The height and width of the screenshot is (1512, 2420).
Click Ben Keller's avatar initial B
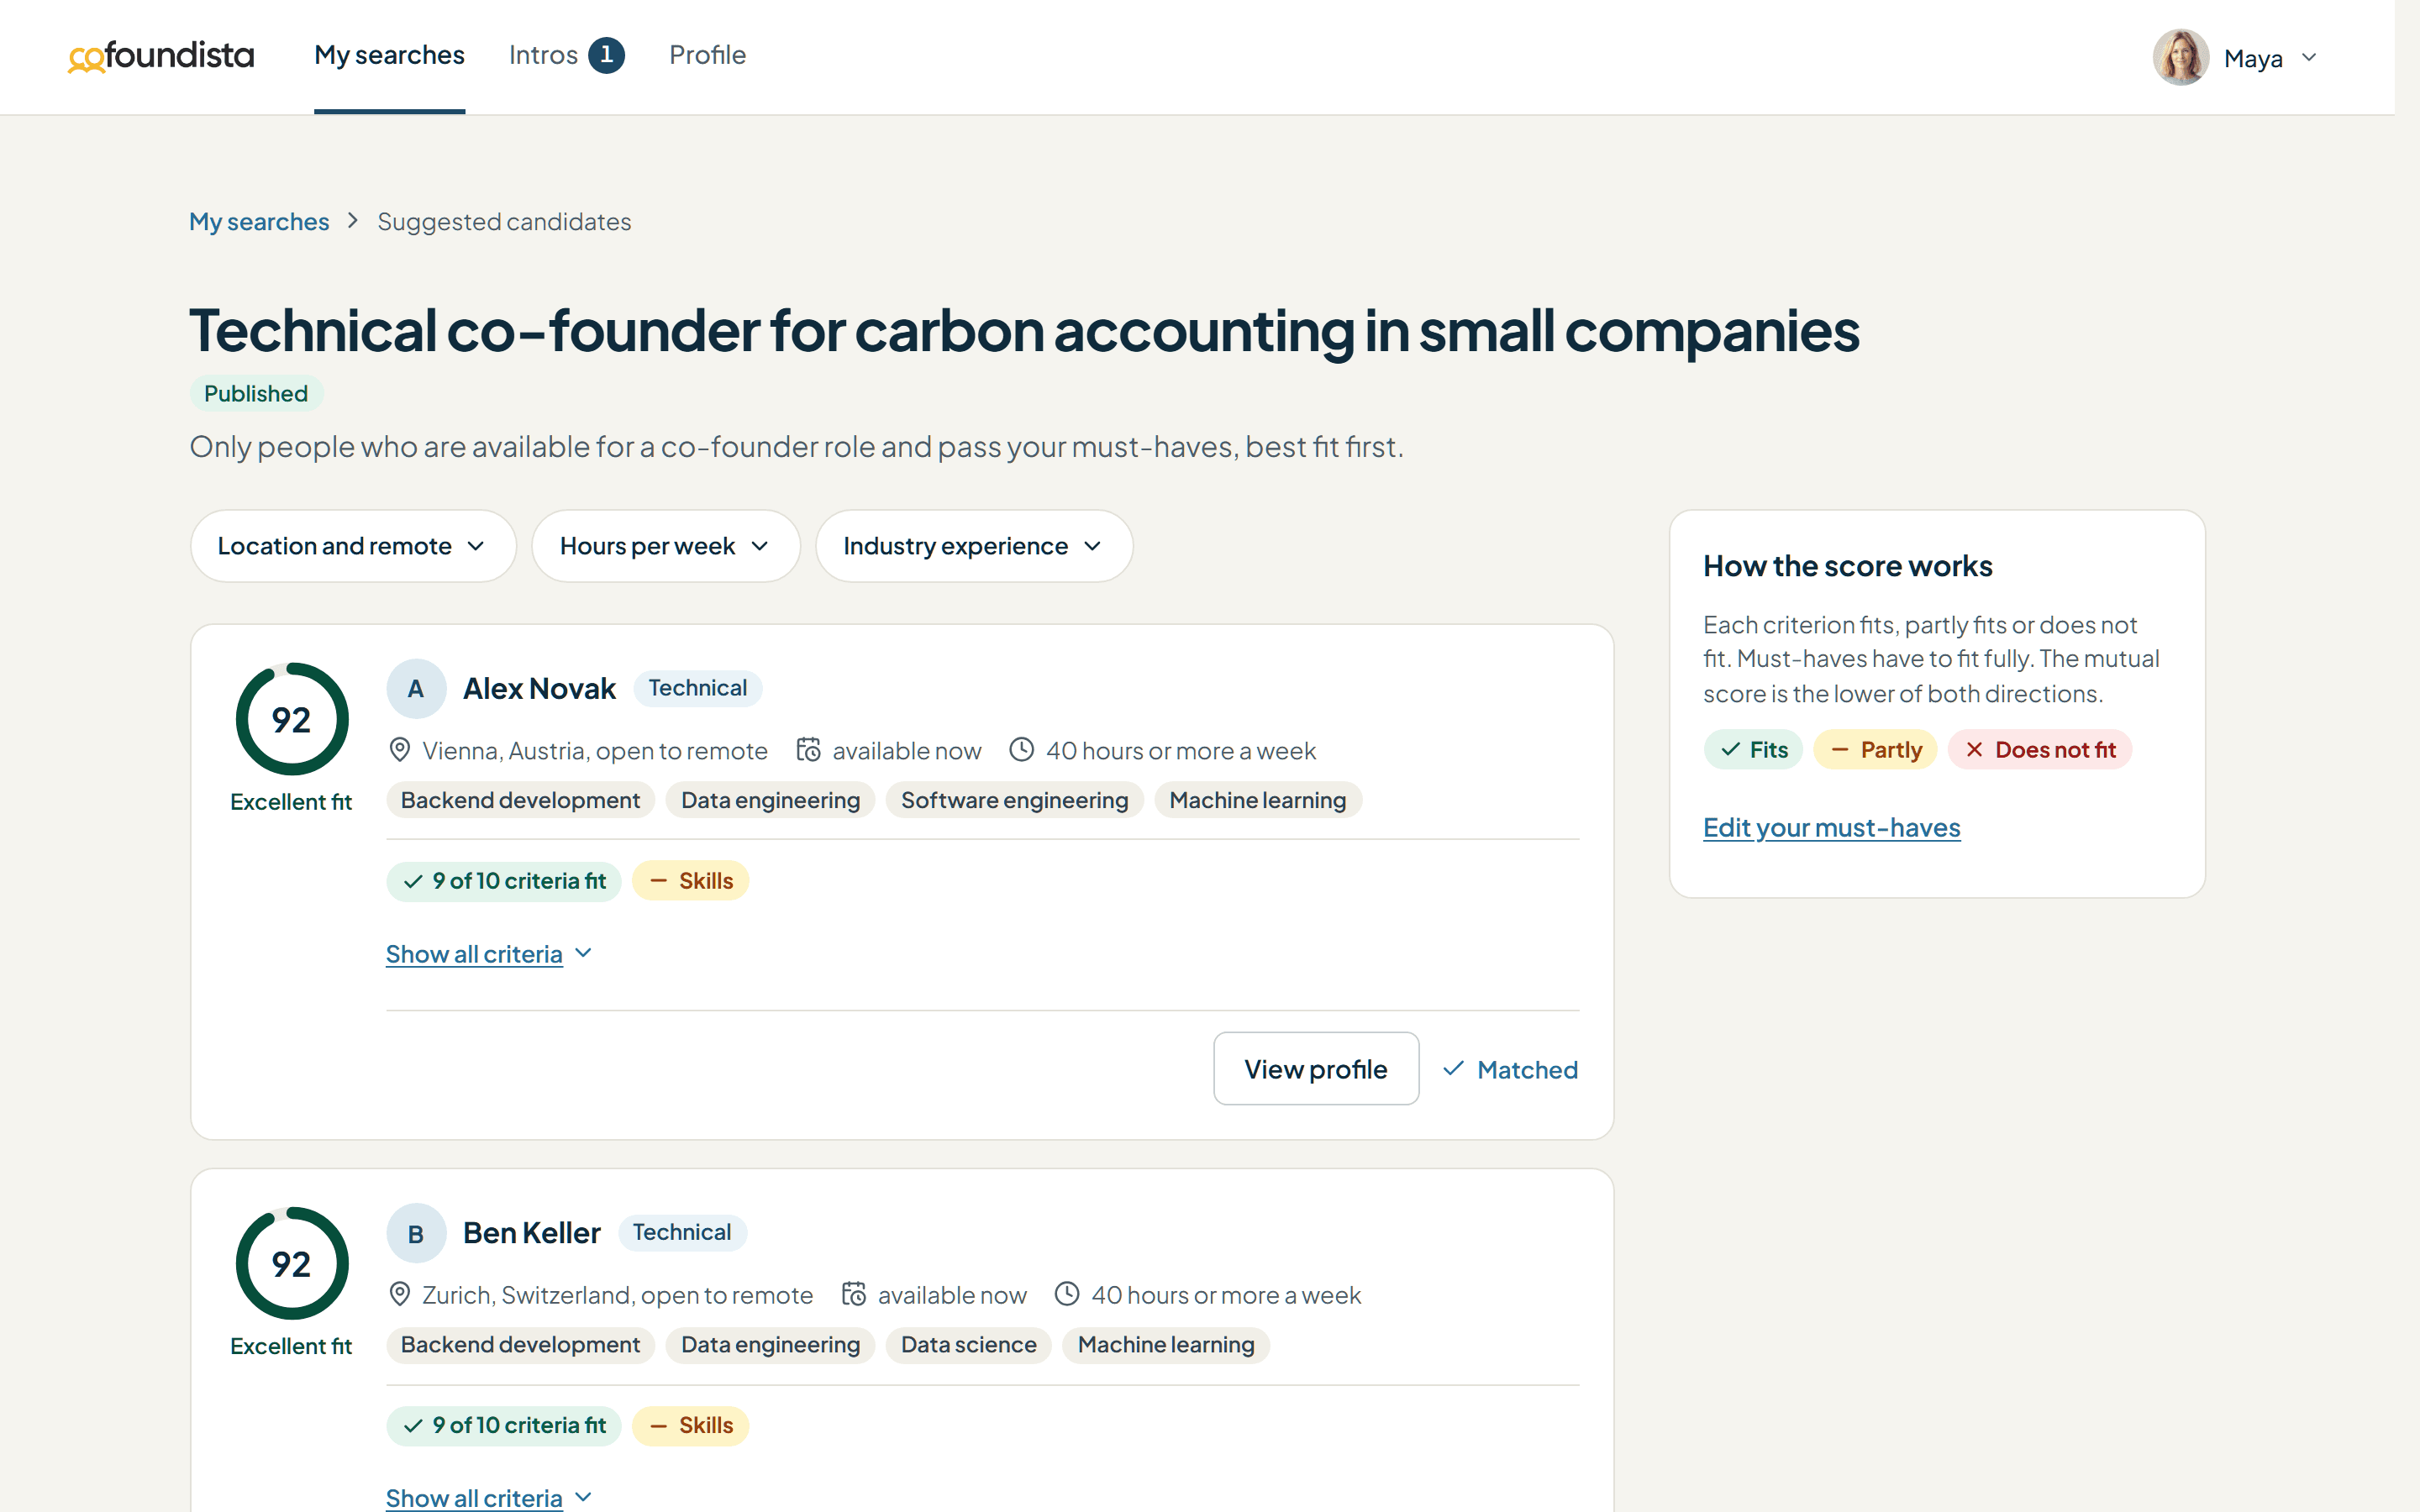(416, 1233)
